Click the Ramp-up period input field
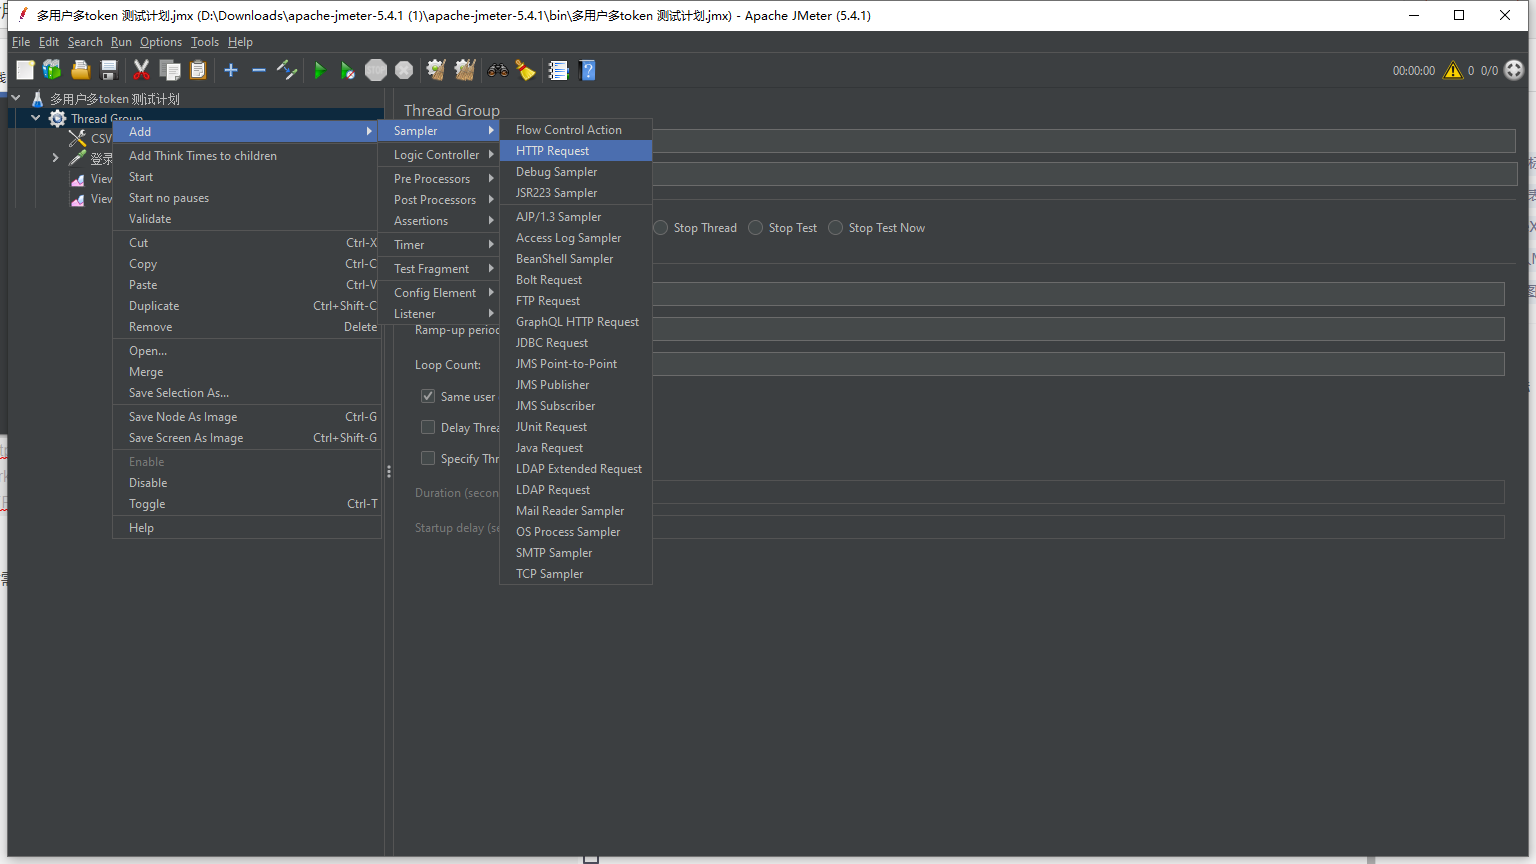Screen dimensions: 1536x864 [1078, 329]
